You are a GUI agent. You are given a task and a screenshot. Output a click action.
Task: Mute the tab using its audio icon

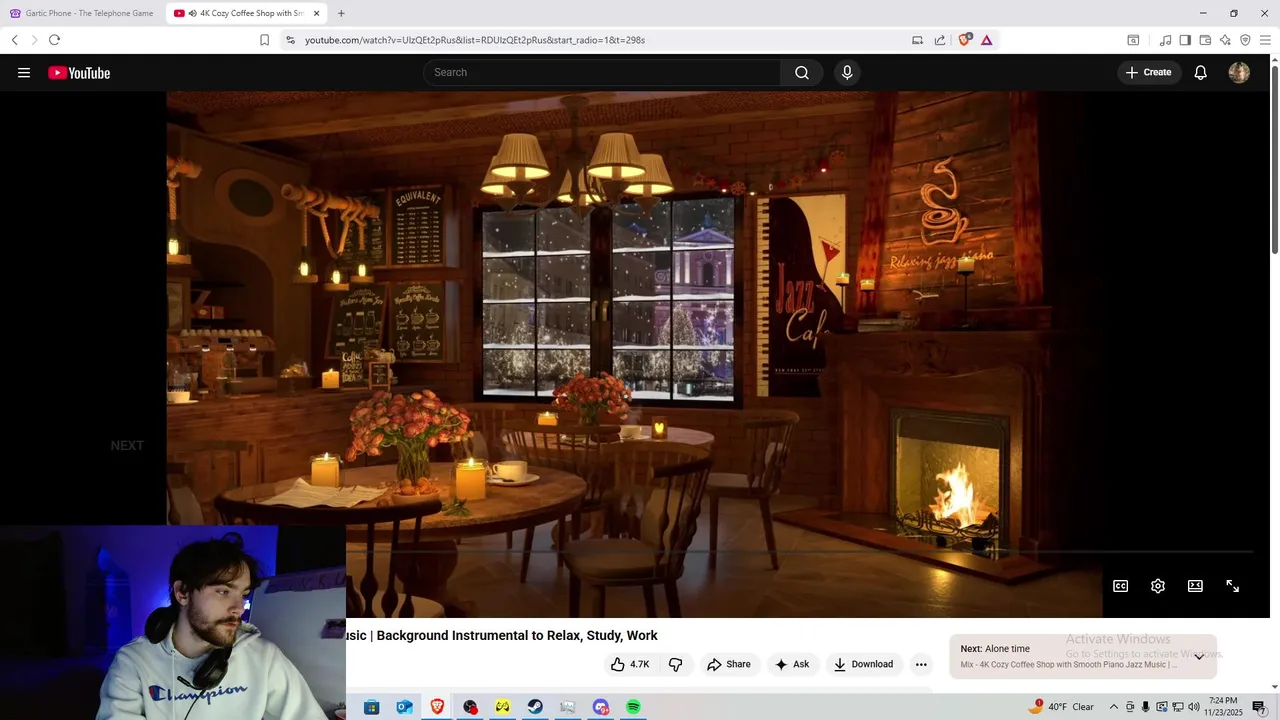[192, 13]
